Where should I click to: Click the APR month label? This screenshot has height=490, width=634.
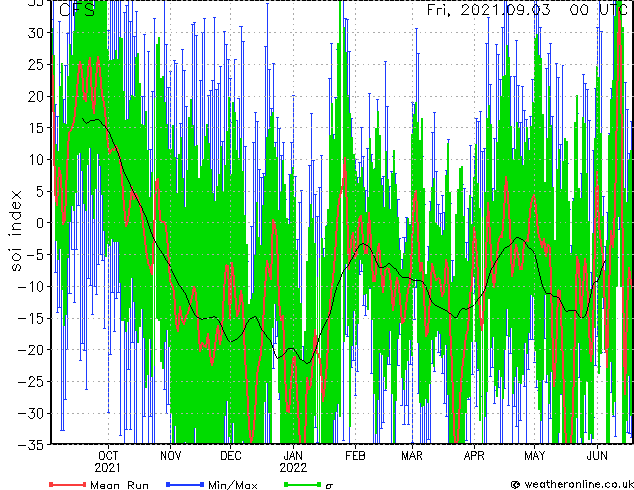tap(474, 456)
